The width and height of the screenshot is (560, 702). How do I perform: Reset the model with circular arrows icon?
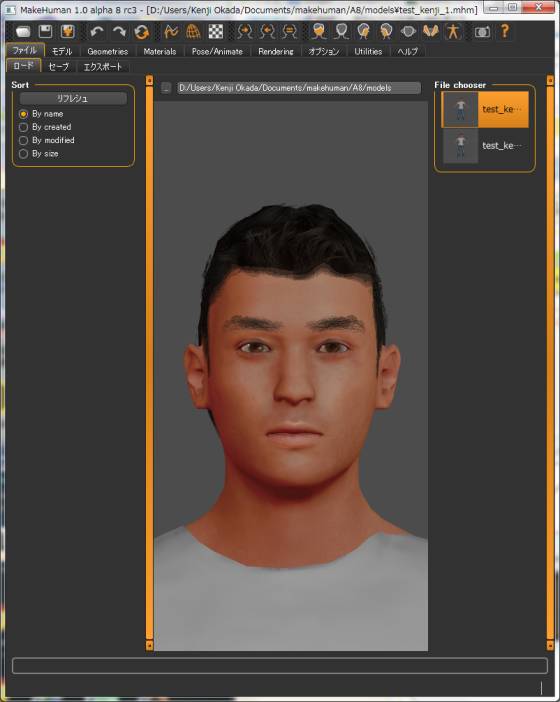(x=141, y=31)
